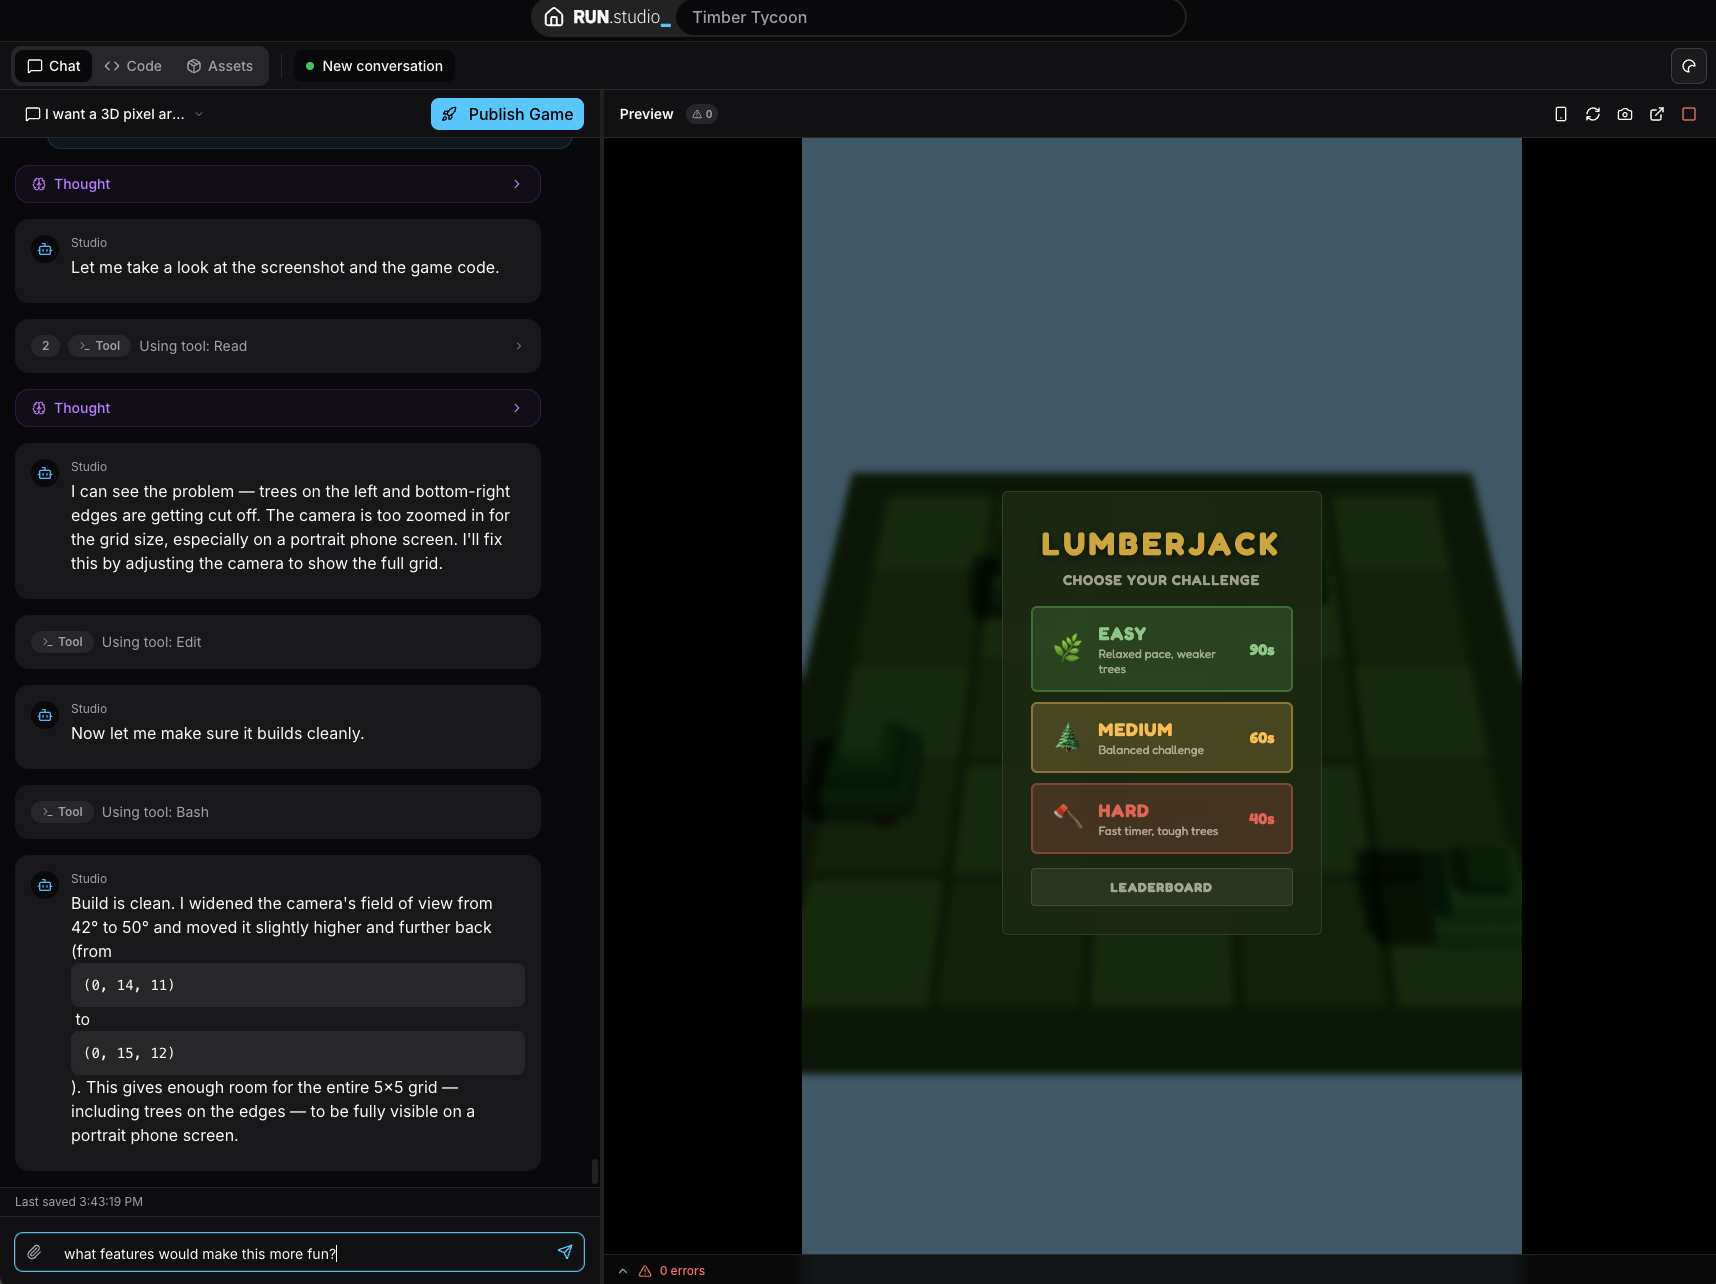Expand the first Thought block
The height and width of the screenshot is (1284, 1716).
tap(278, 184)
